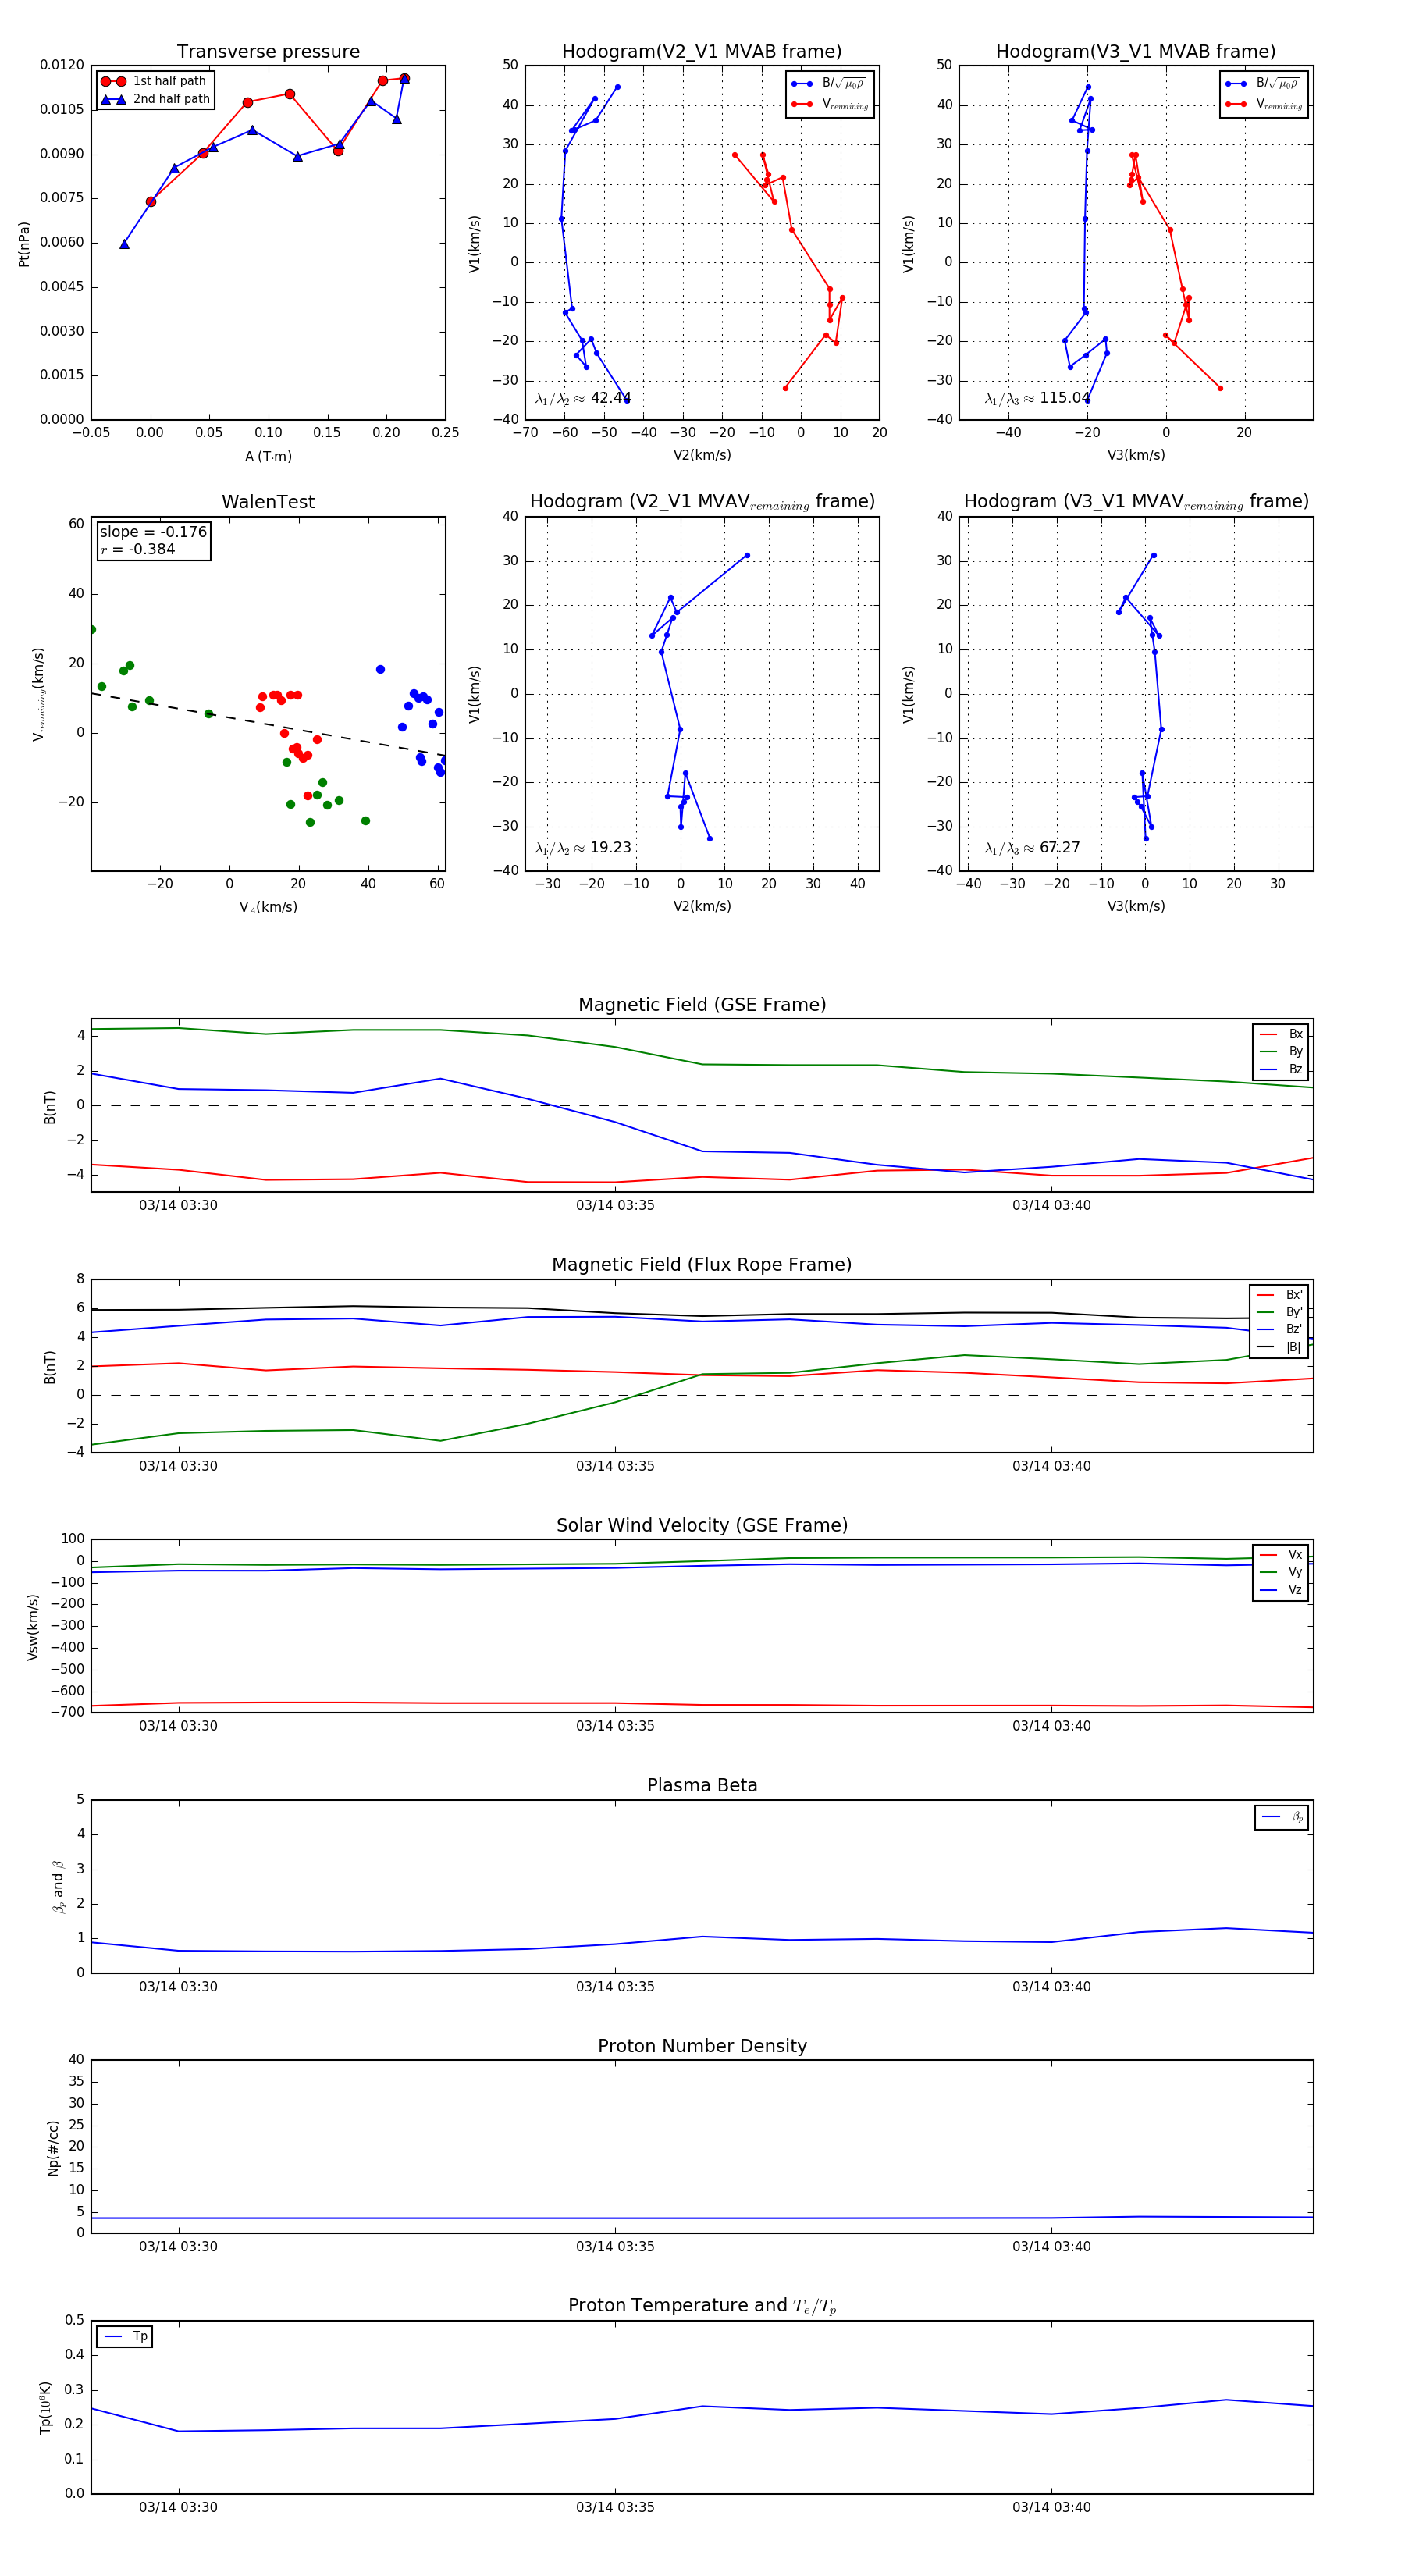Select the βp legend entry in the Plasma Beta plot
The width and height of the screenshot is (1405, 2576).
pyautogui.click(x=1282, y=1817)
